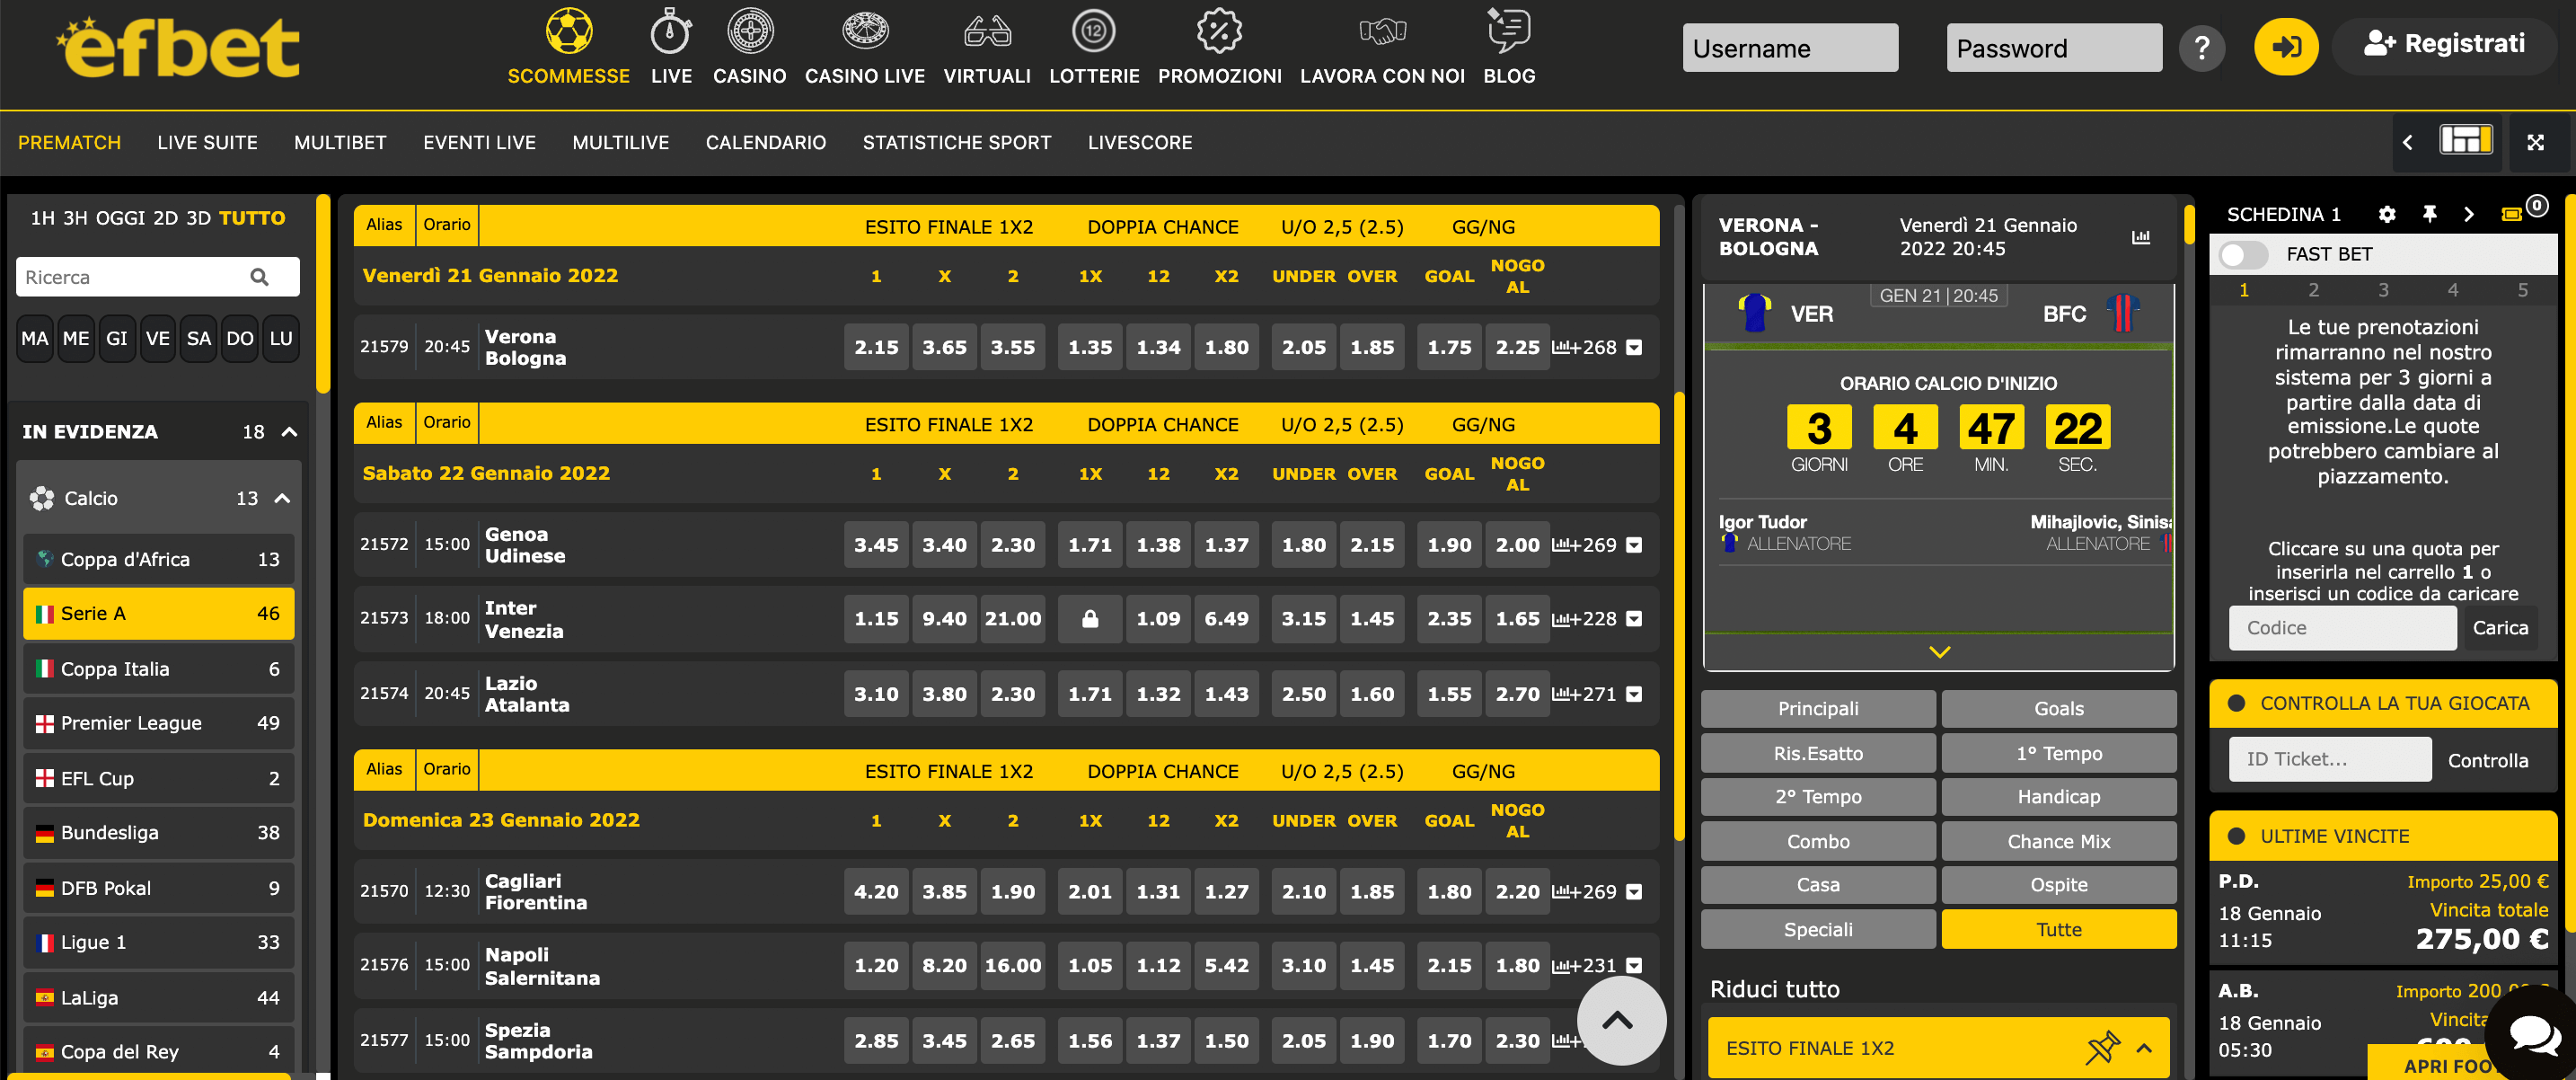Viewport: 2576px width, 1080px height.
Task: Click the search magnifier icon
Action: tap(259, 277)
